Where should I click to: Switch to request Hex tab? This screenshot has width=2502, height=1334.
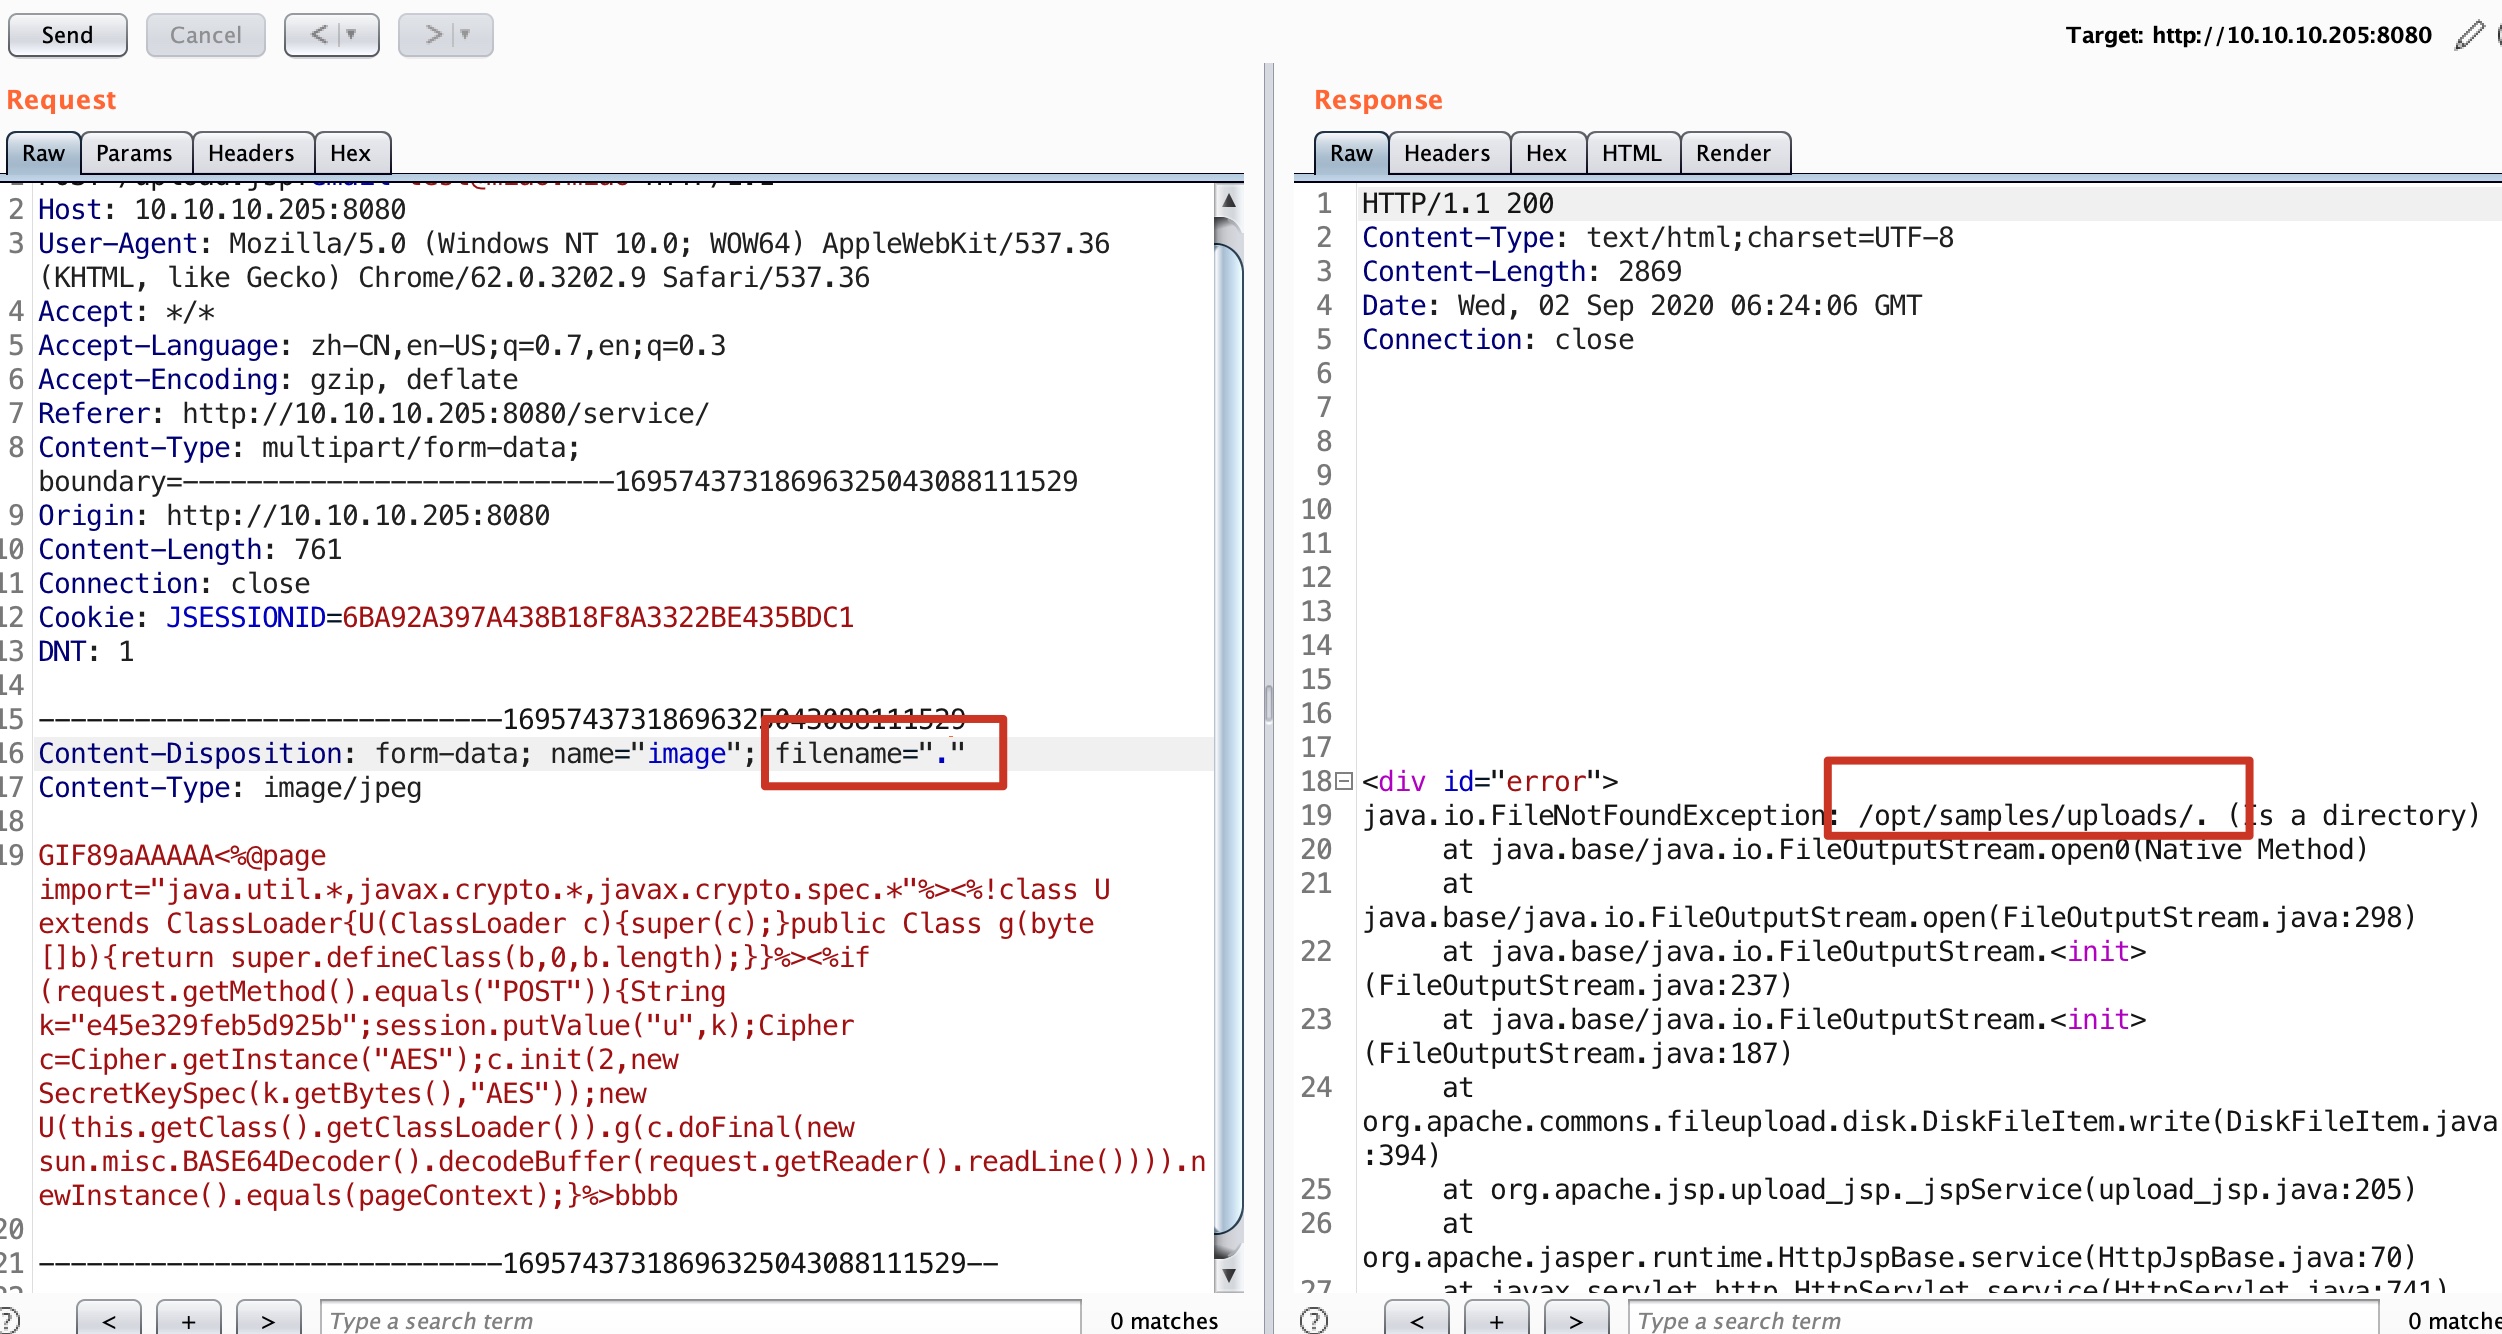coord(350,153)
